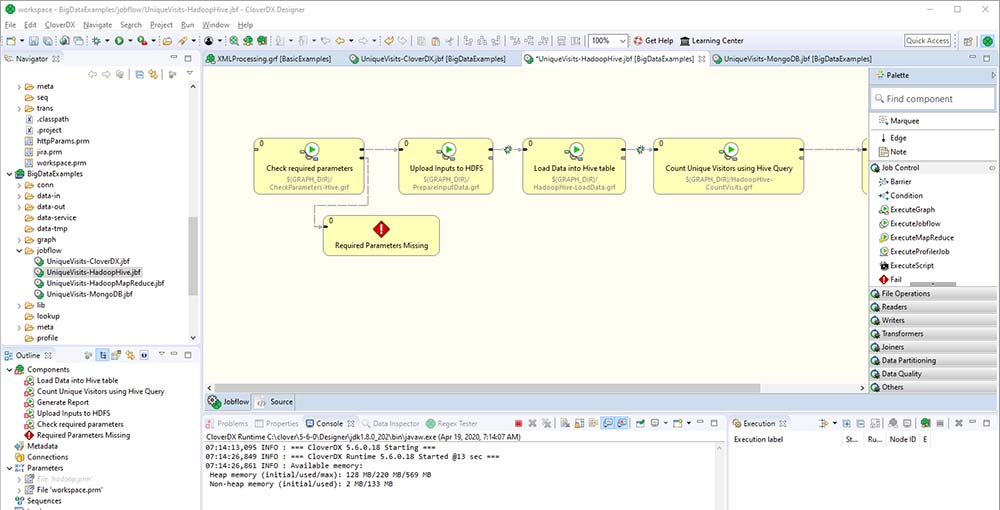Switch to the Source tab below canvas
This screenshot has height=510, width=1000.
pos(275,402)
